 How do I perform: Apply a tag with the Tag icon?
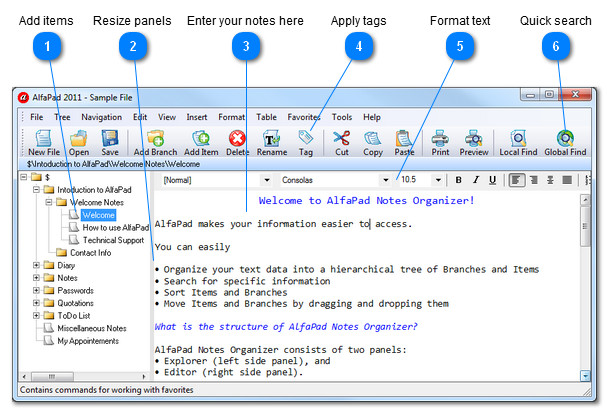(x=306, y=142)
